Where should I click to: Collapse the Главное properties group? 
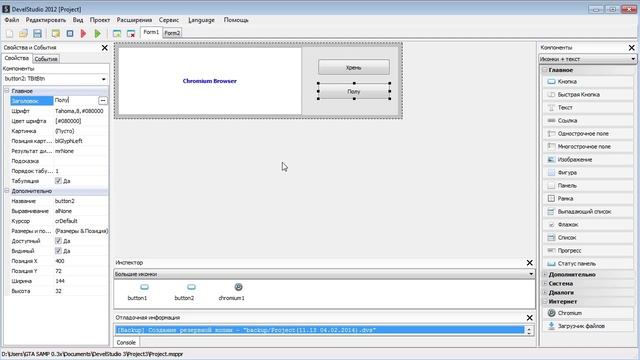[x=7, y=91]
